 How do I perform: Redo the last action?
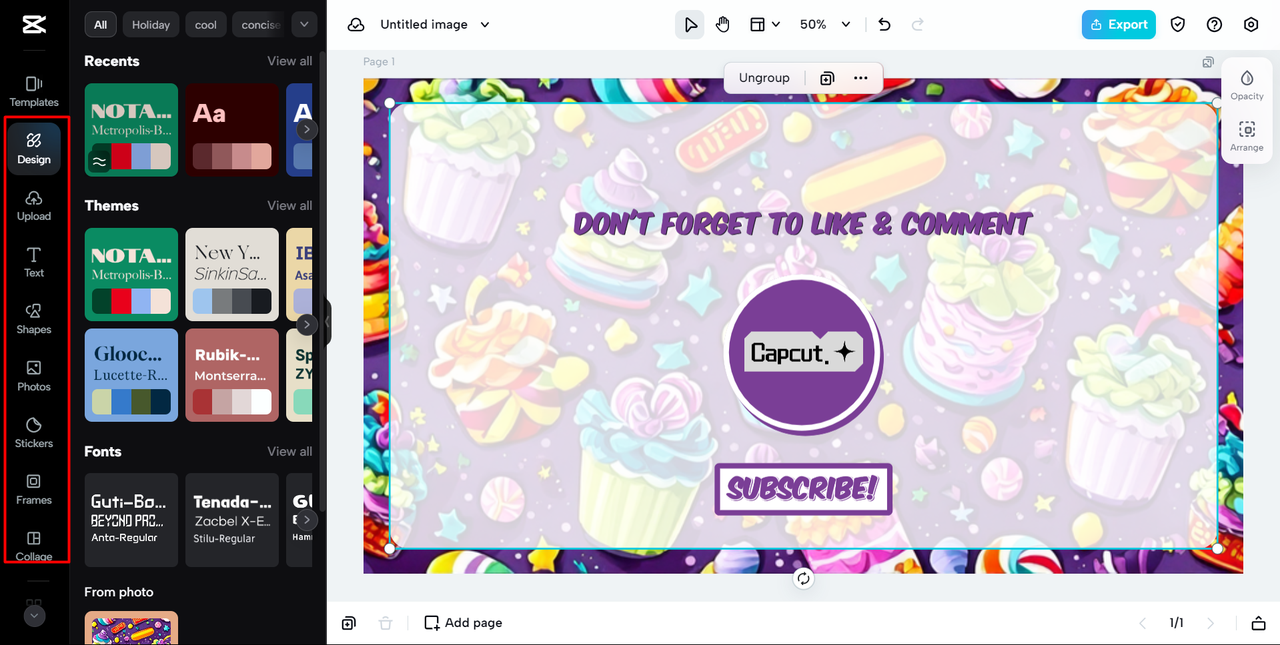coord(917,25)
